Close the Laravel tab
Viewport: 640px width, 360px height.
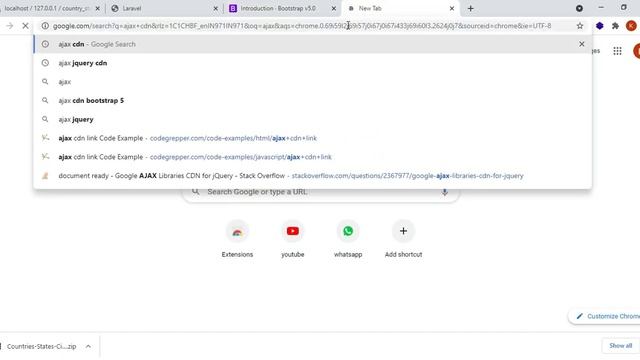tap(216, 8)
